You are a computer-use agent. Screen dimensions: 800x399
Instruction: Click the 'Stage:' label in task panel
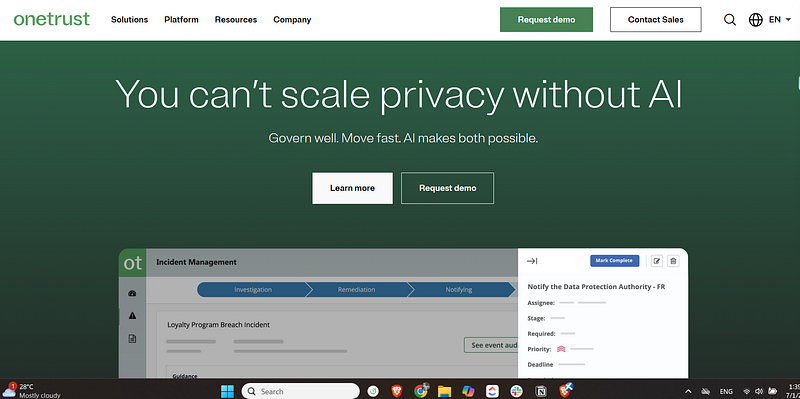536,318
